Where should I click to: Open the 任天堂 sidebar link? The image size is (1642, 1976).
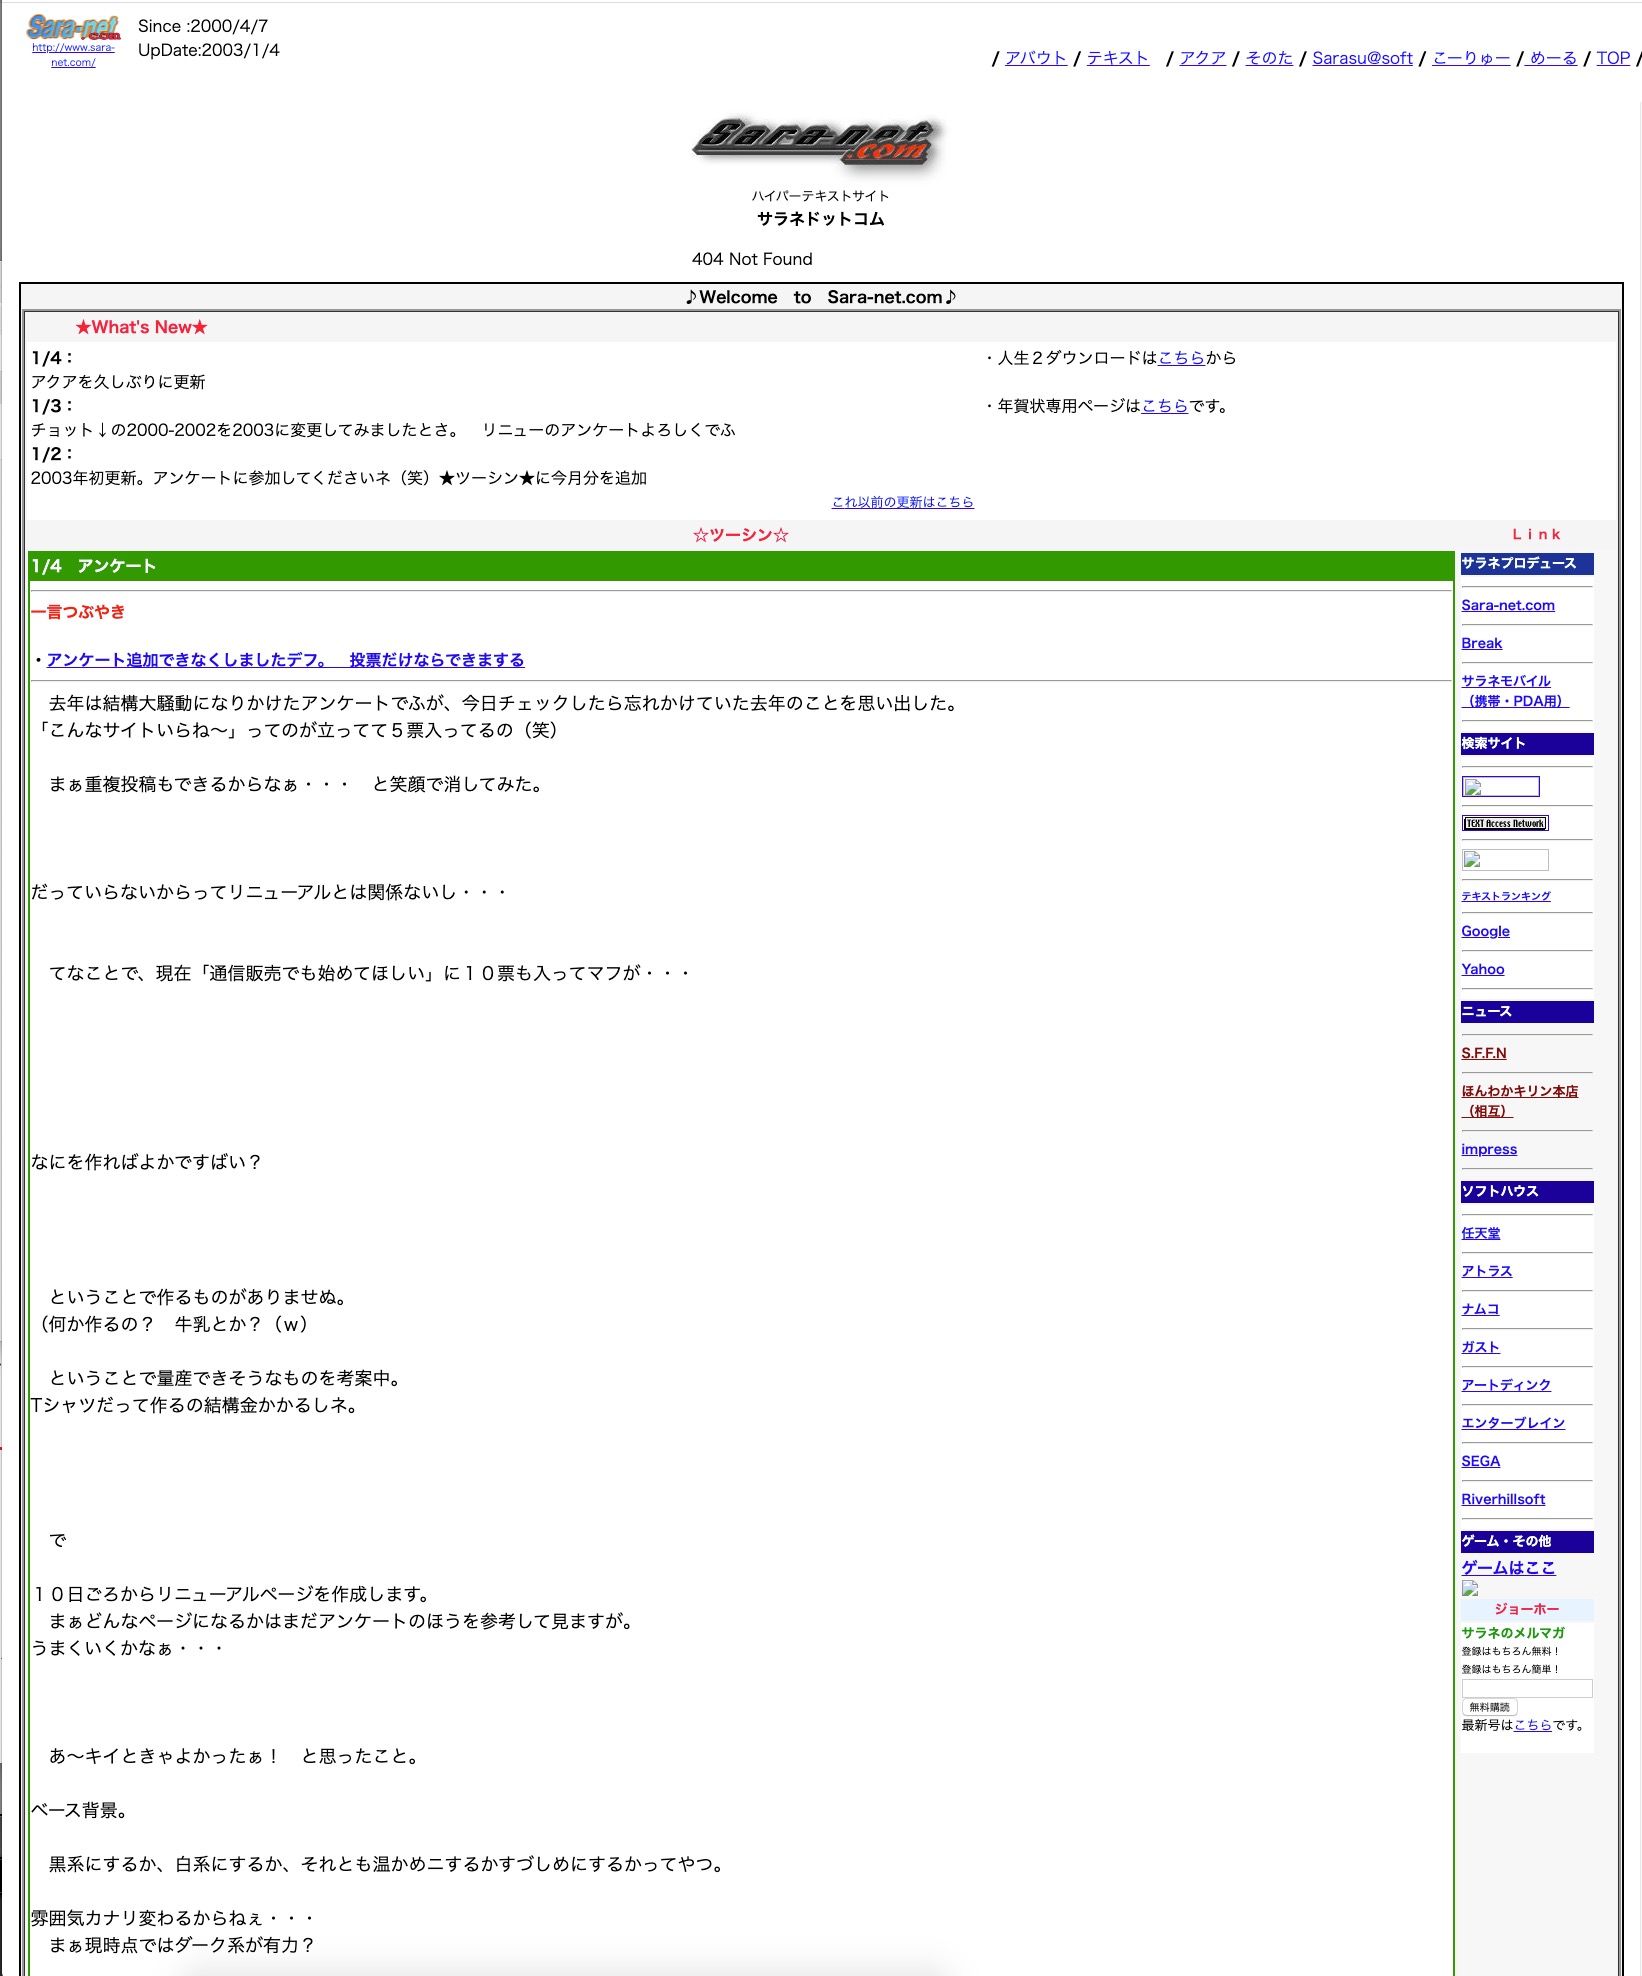tap(1480, 1233)
